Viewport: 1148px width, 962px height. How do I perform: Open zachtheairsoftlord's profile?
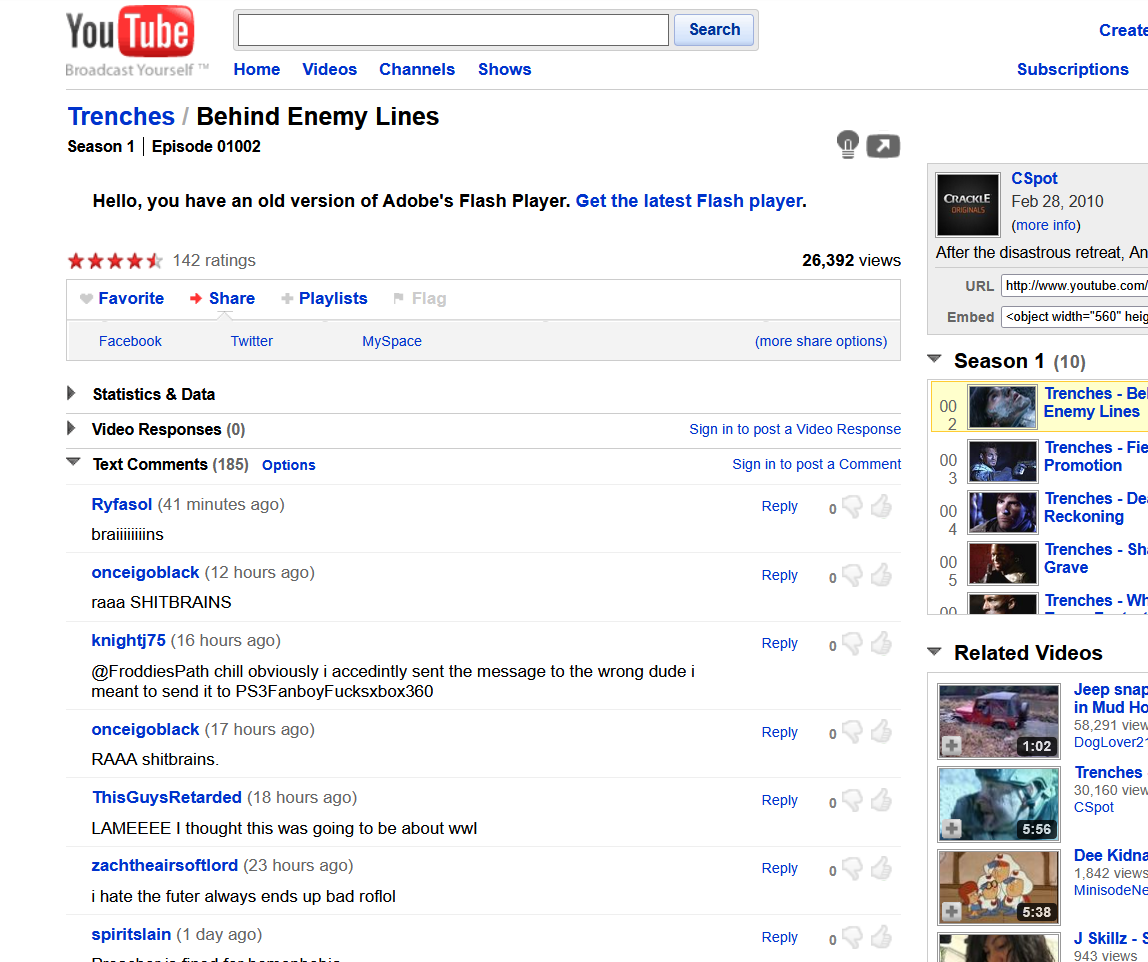(x=164, y=865)
